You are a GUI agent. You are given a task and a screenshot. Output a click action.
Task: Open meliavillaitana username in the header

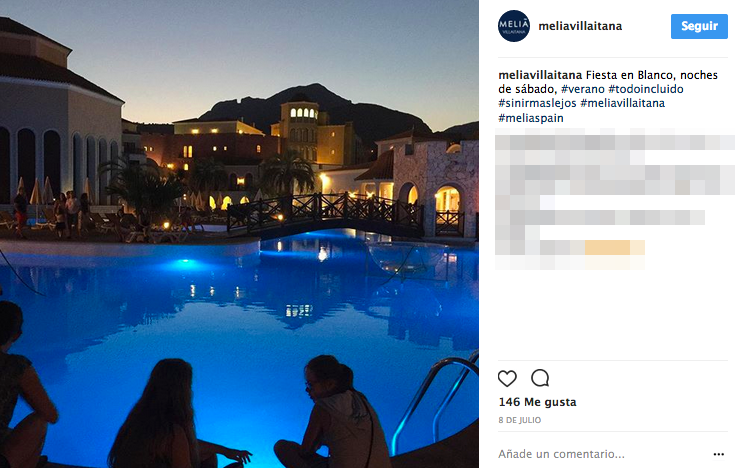coord(580,26)
